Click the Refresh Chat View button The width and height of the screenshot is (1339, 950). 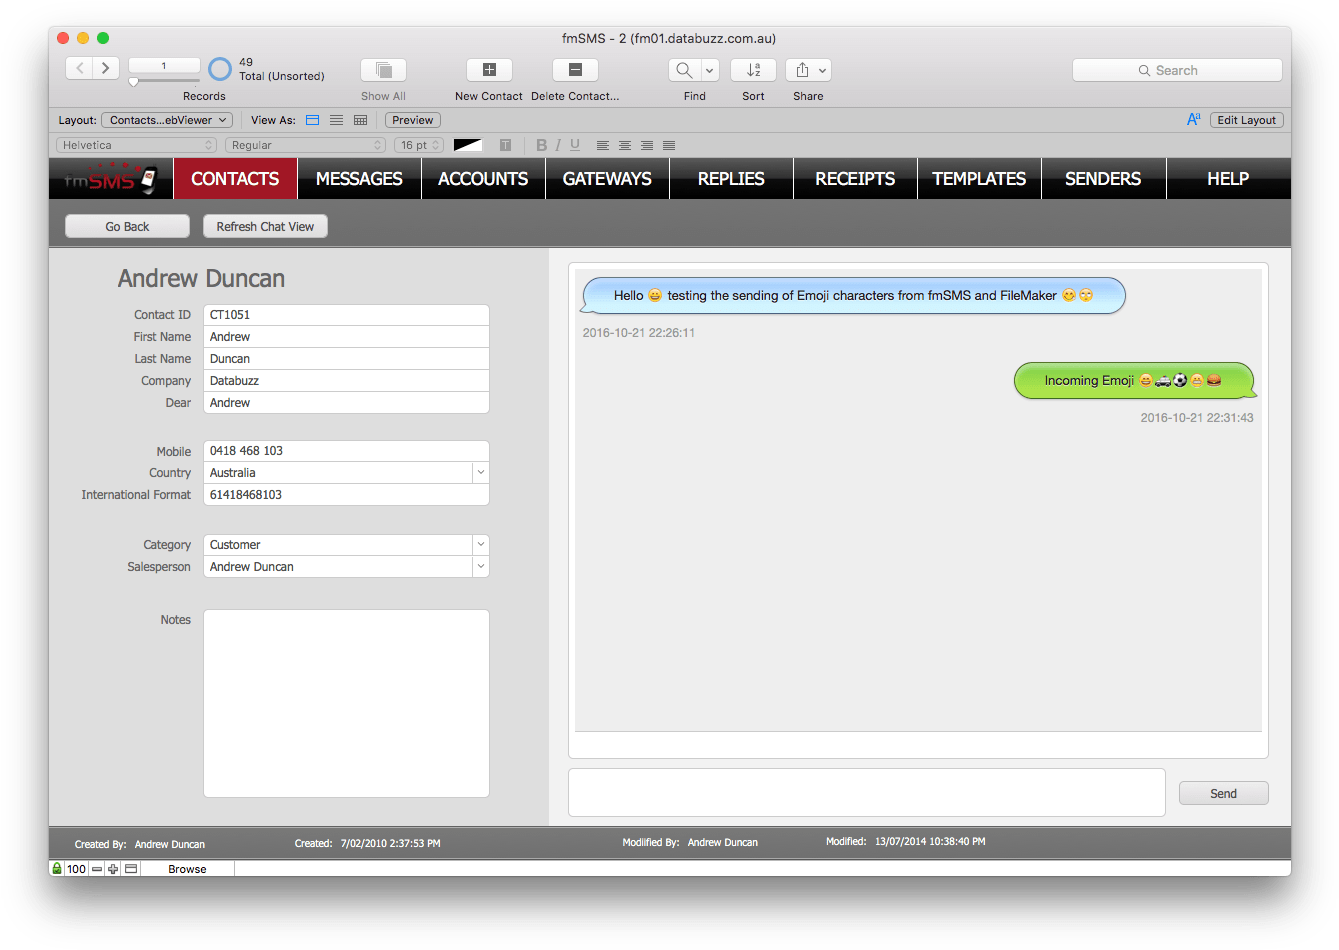pyautogui.click(x=264, y=226)
